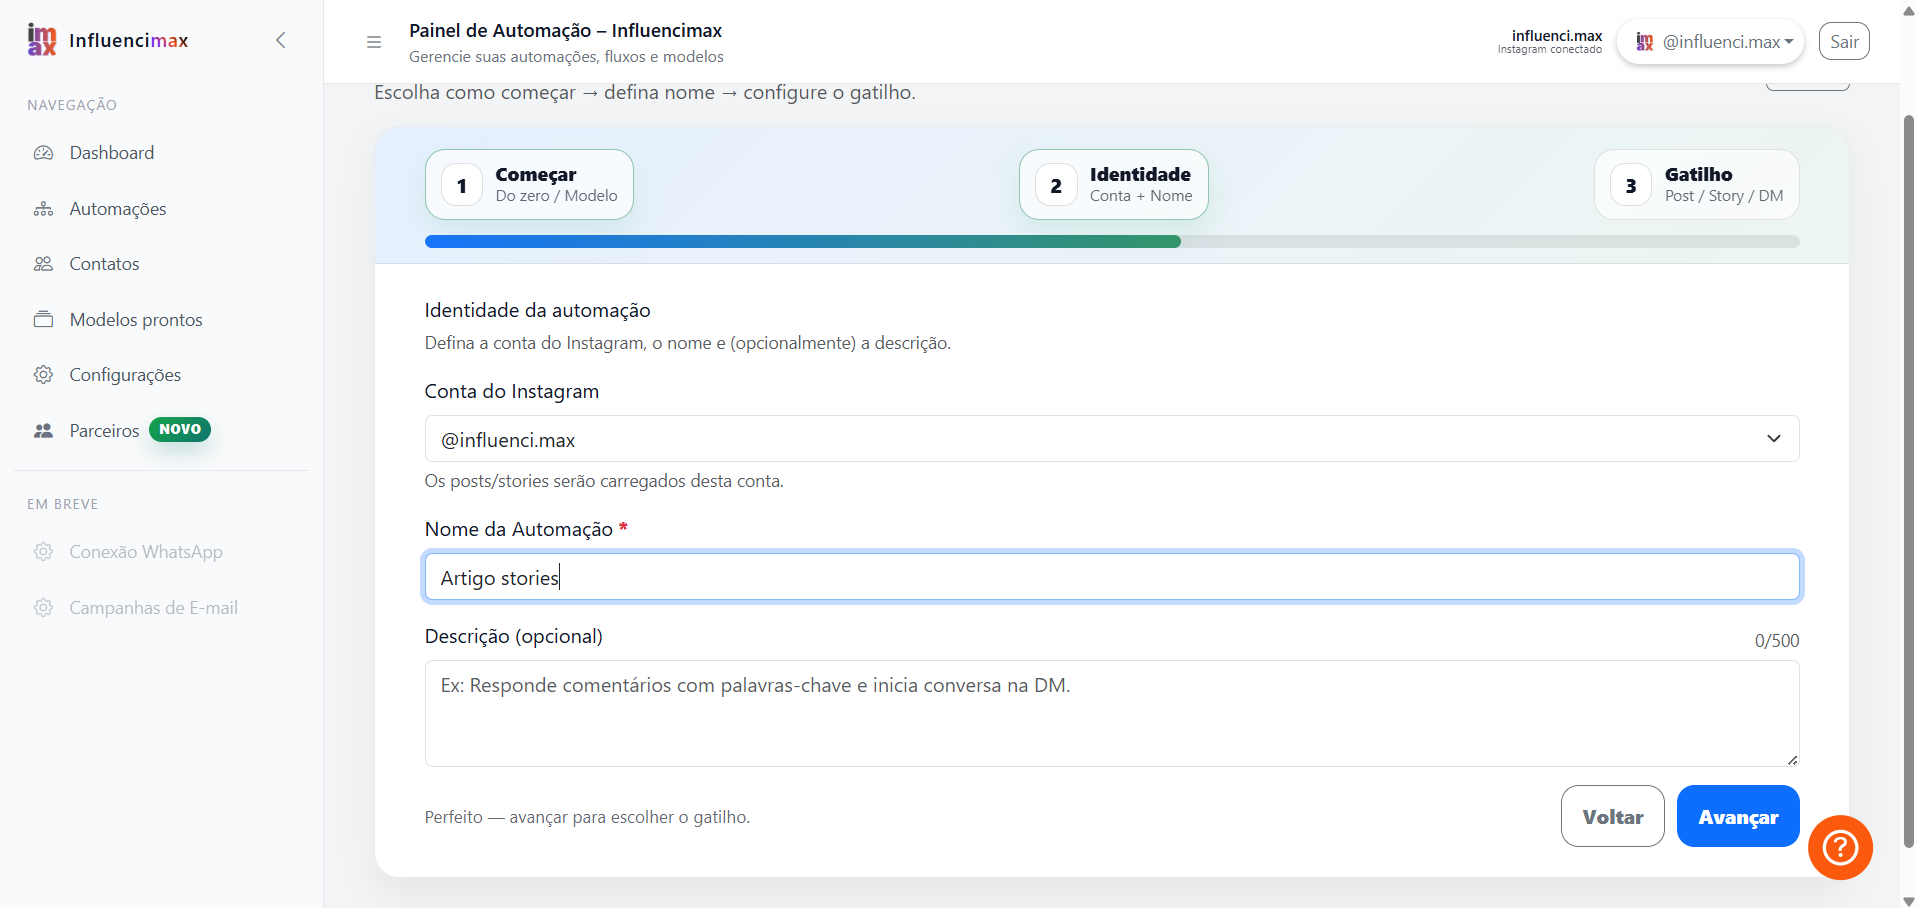Click the Parceiros group icon
Viewport: 1917px width, 908px height.
click(x=43, y=431)
